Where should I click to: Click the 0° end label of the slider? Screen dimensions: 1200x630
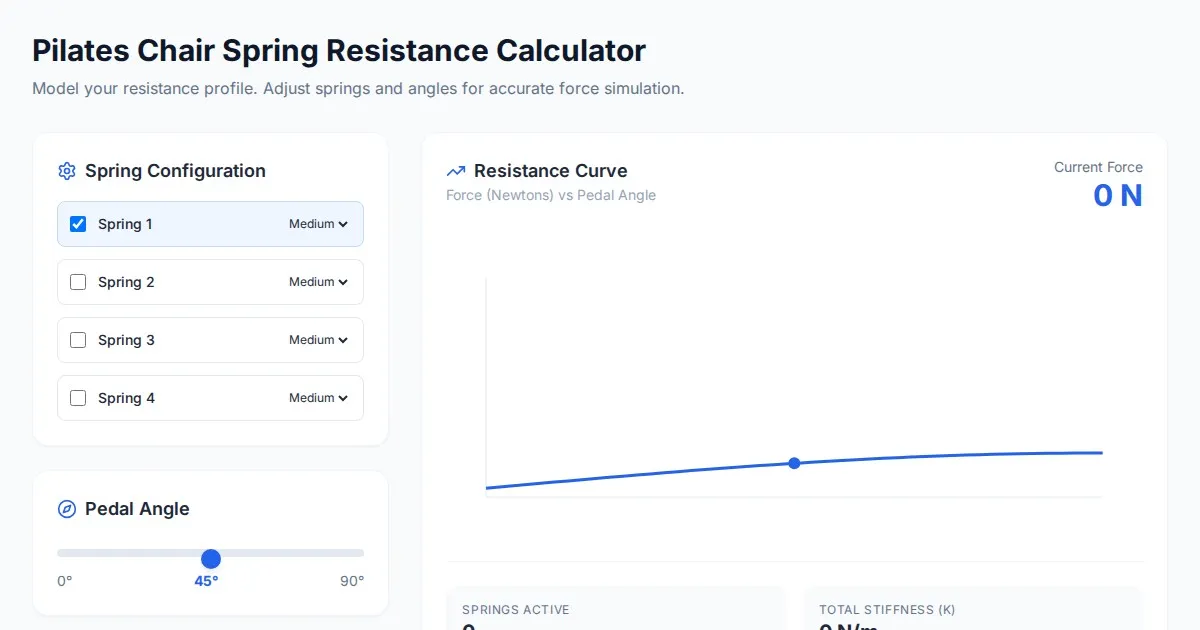click(x=65, y=581)
